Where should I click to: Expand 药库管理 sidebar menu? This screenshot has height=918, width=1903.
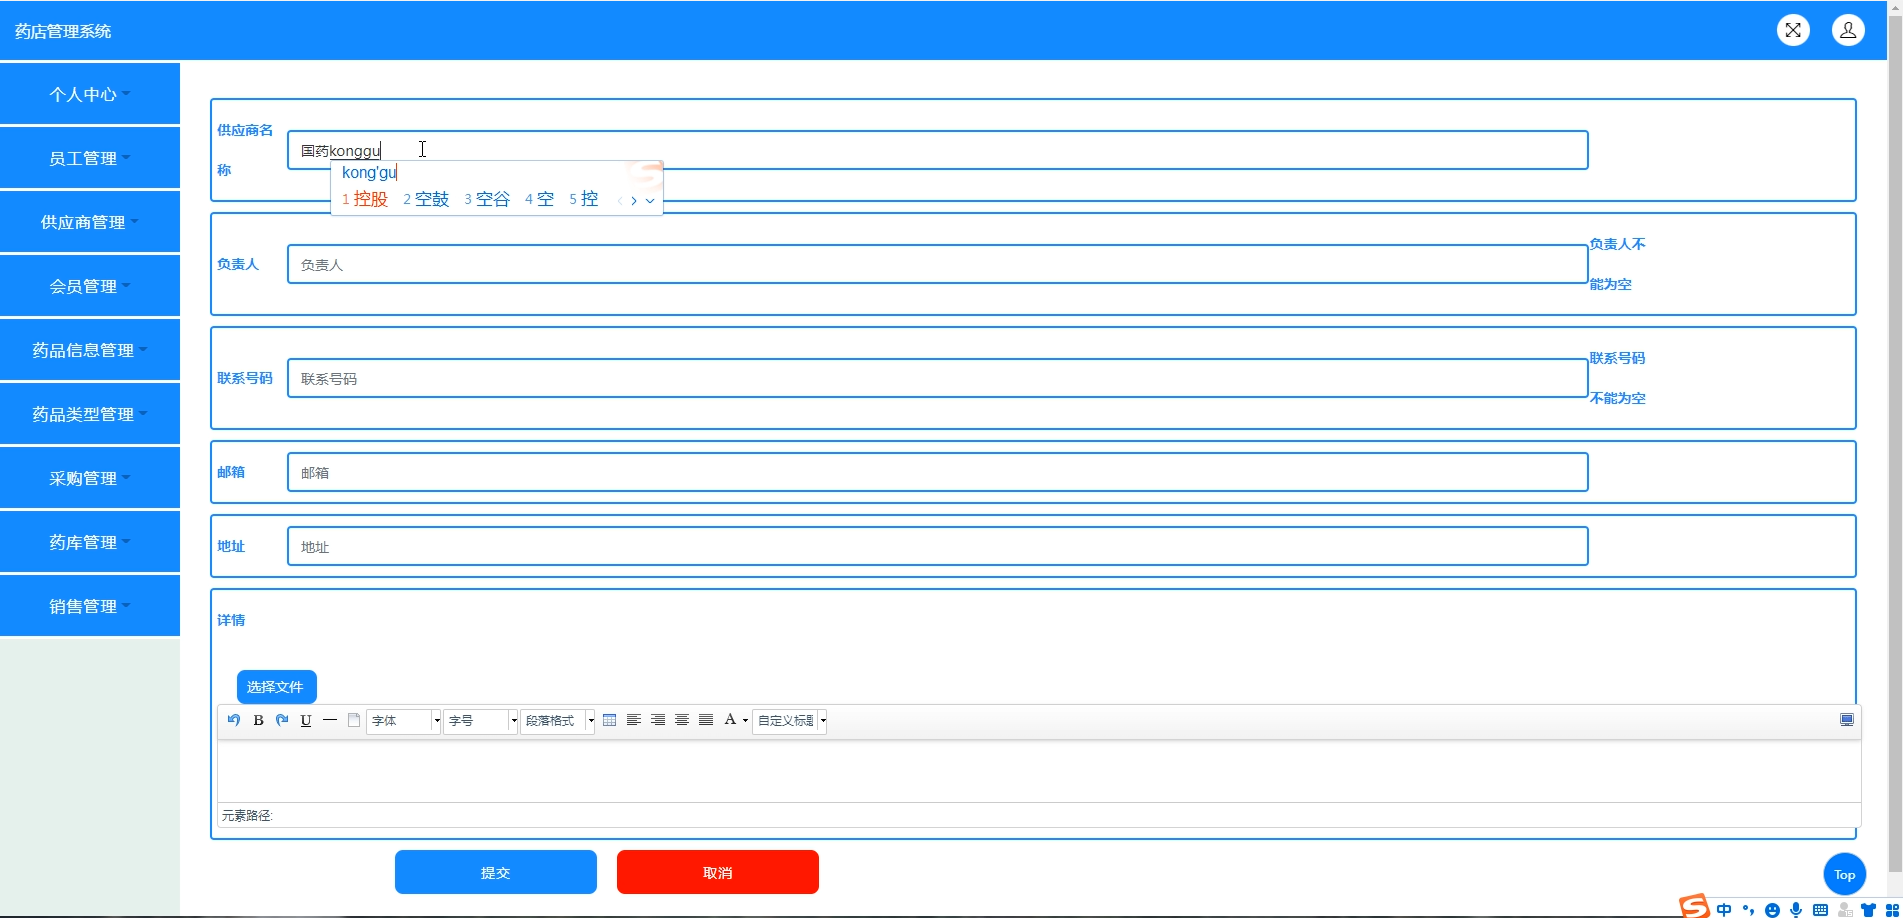click(x=90, y=542)
